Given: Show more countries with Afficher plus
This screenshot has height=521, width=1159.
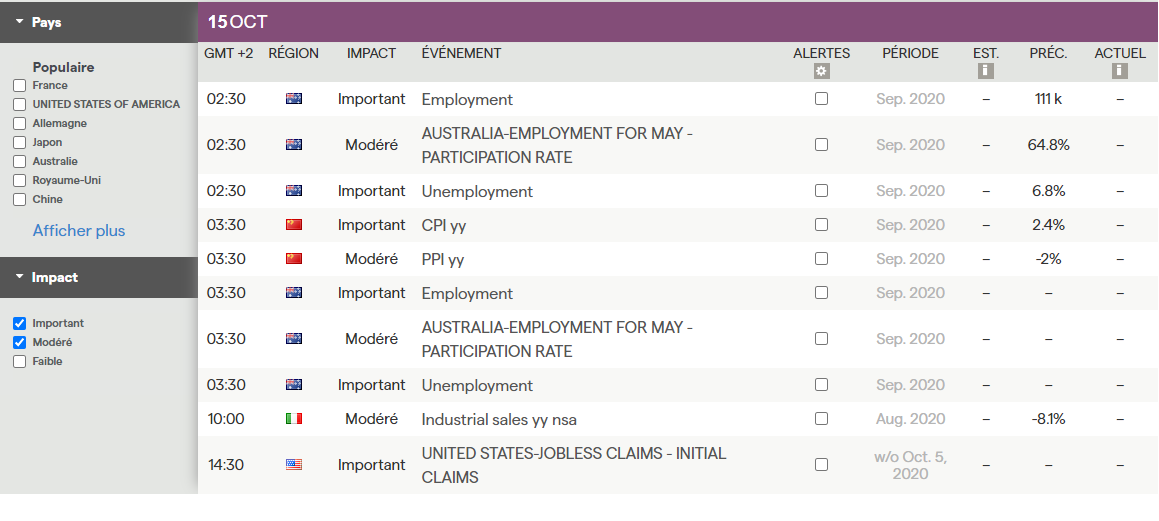Looking at the screenshot, I should click(x=79, y=231).
